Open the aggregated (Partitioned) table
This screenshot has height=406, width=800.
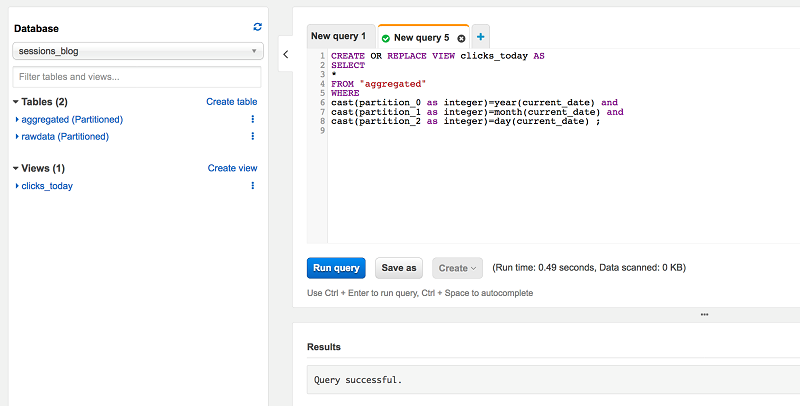pos(72,119)
